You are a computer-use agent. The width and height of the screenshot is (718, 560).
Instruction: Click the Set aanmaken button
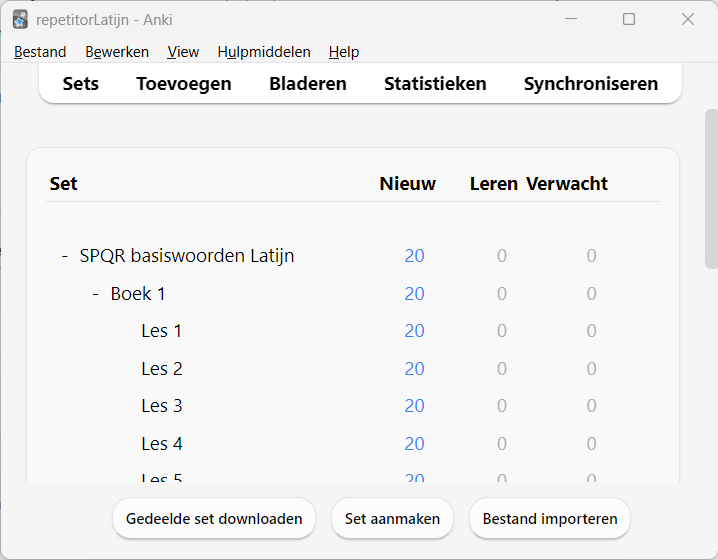coord(392,518)
